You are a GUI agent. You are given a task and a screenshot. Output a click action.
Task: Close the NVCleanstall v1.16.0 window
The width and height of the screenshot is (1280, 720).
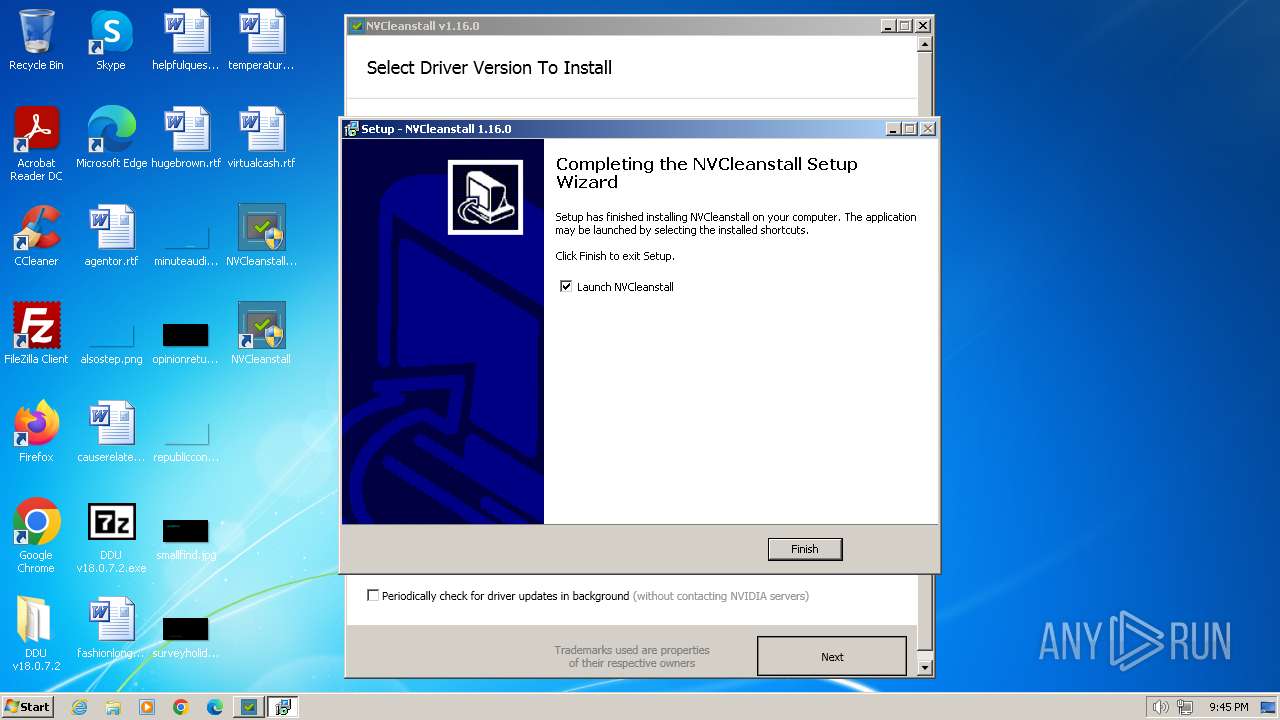[923, 26]
